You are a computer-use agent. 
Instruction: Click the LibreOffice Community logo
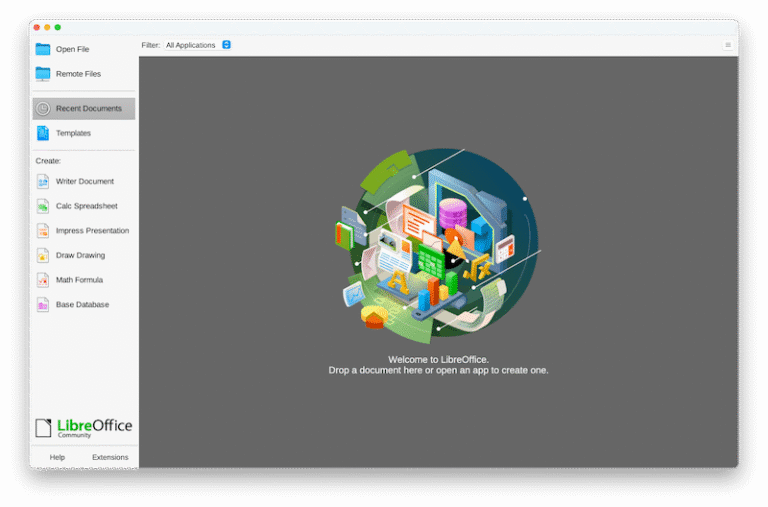(x=84, y=428)
